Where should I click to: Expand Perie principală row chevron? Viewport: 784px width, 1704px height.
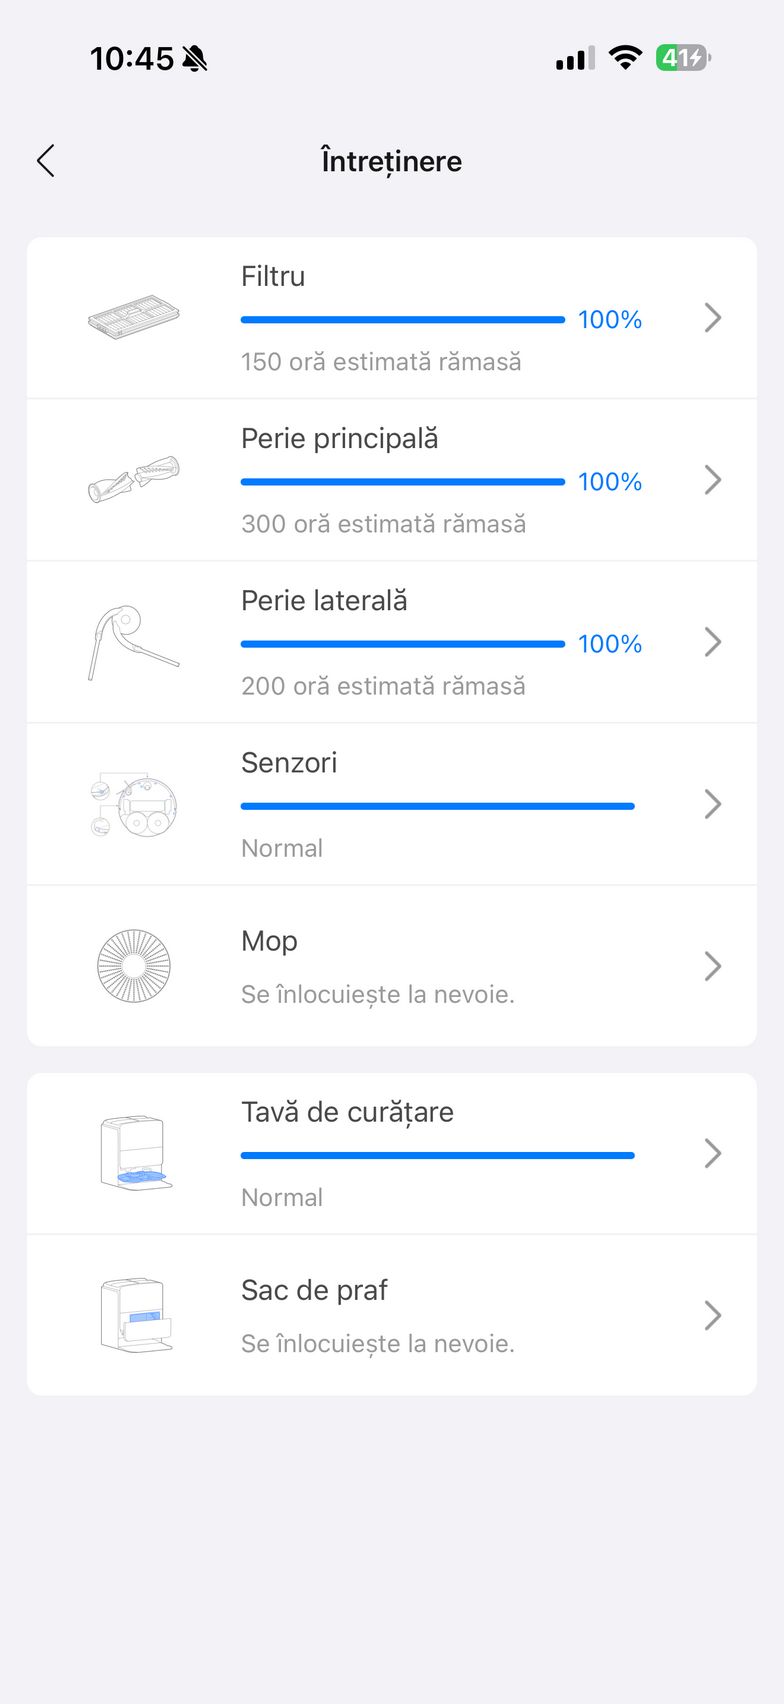(x=712, y=480)
